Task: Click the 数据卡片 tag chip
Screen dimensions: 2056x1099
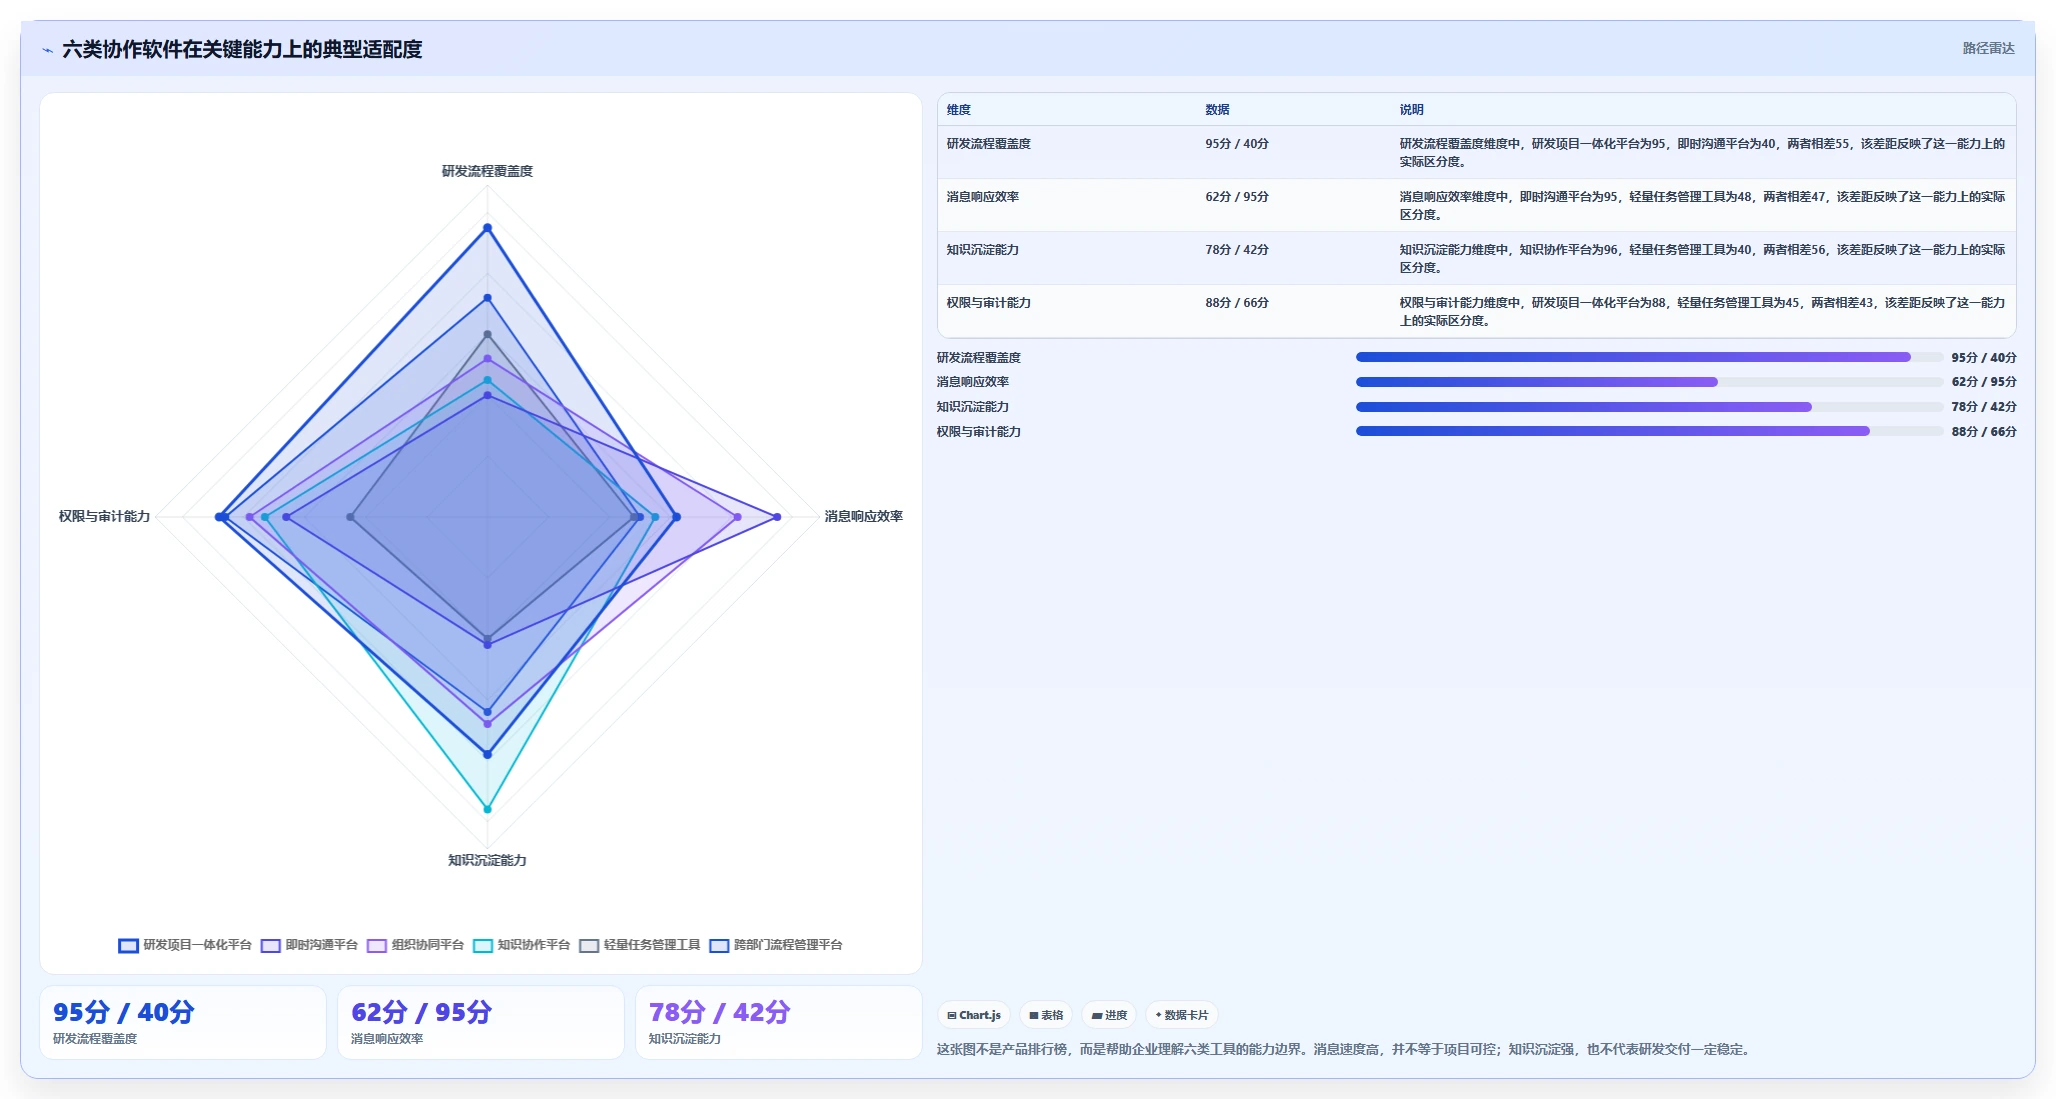Action: pyautogui.click(x=1182, y=1015)
